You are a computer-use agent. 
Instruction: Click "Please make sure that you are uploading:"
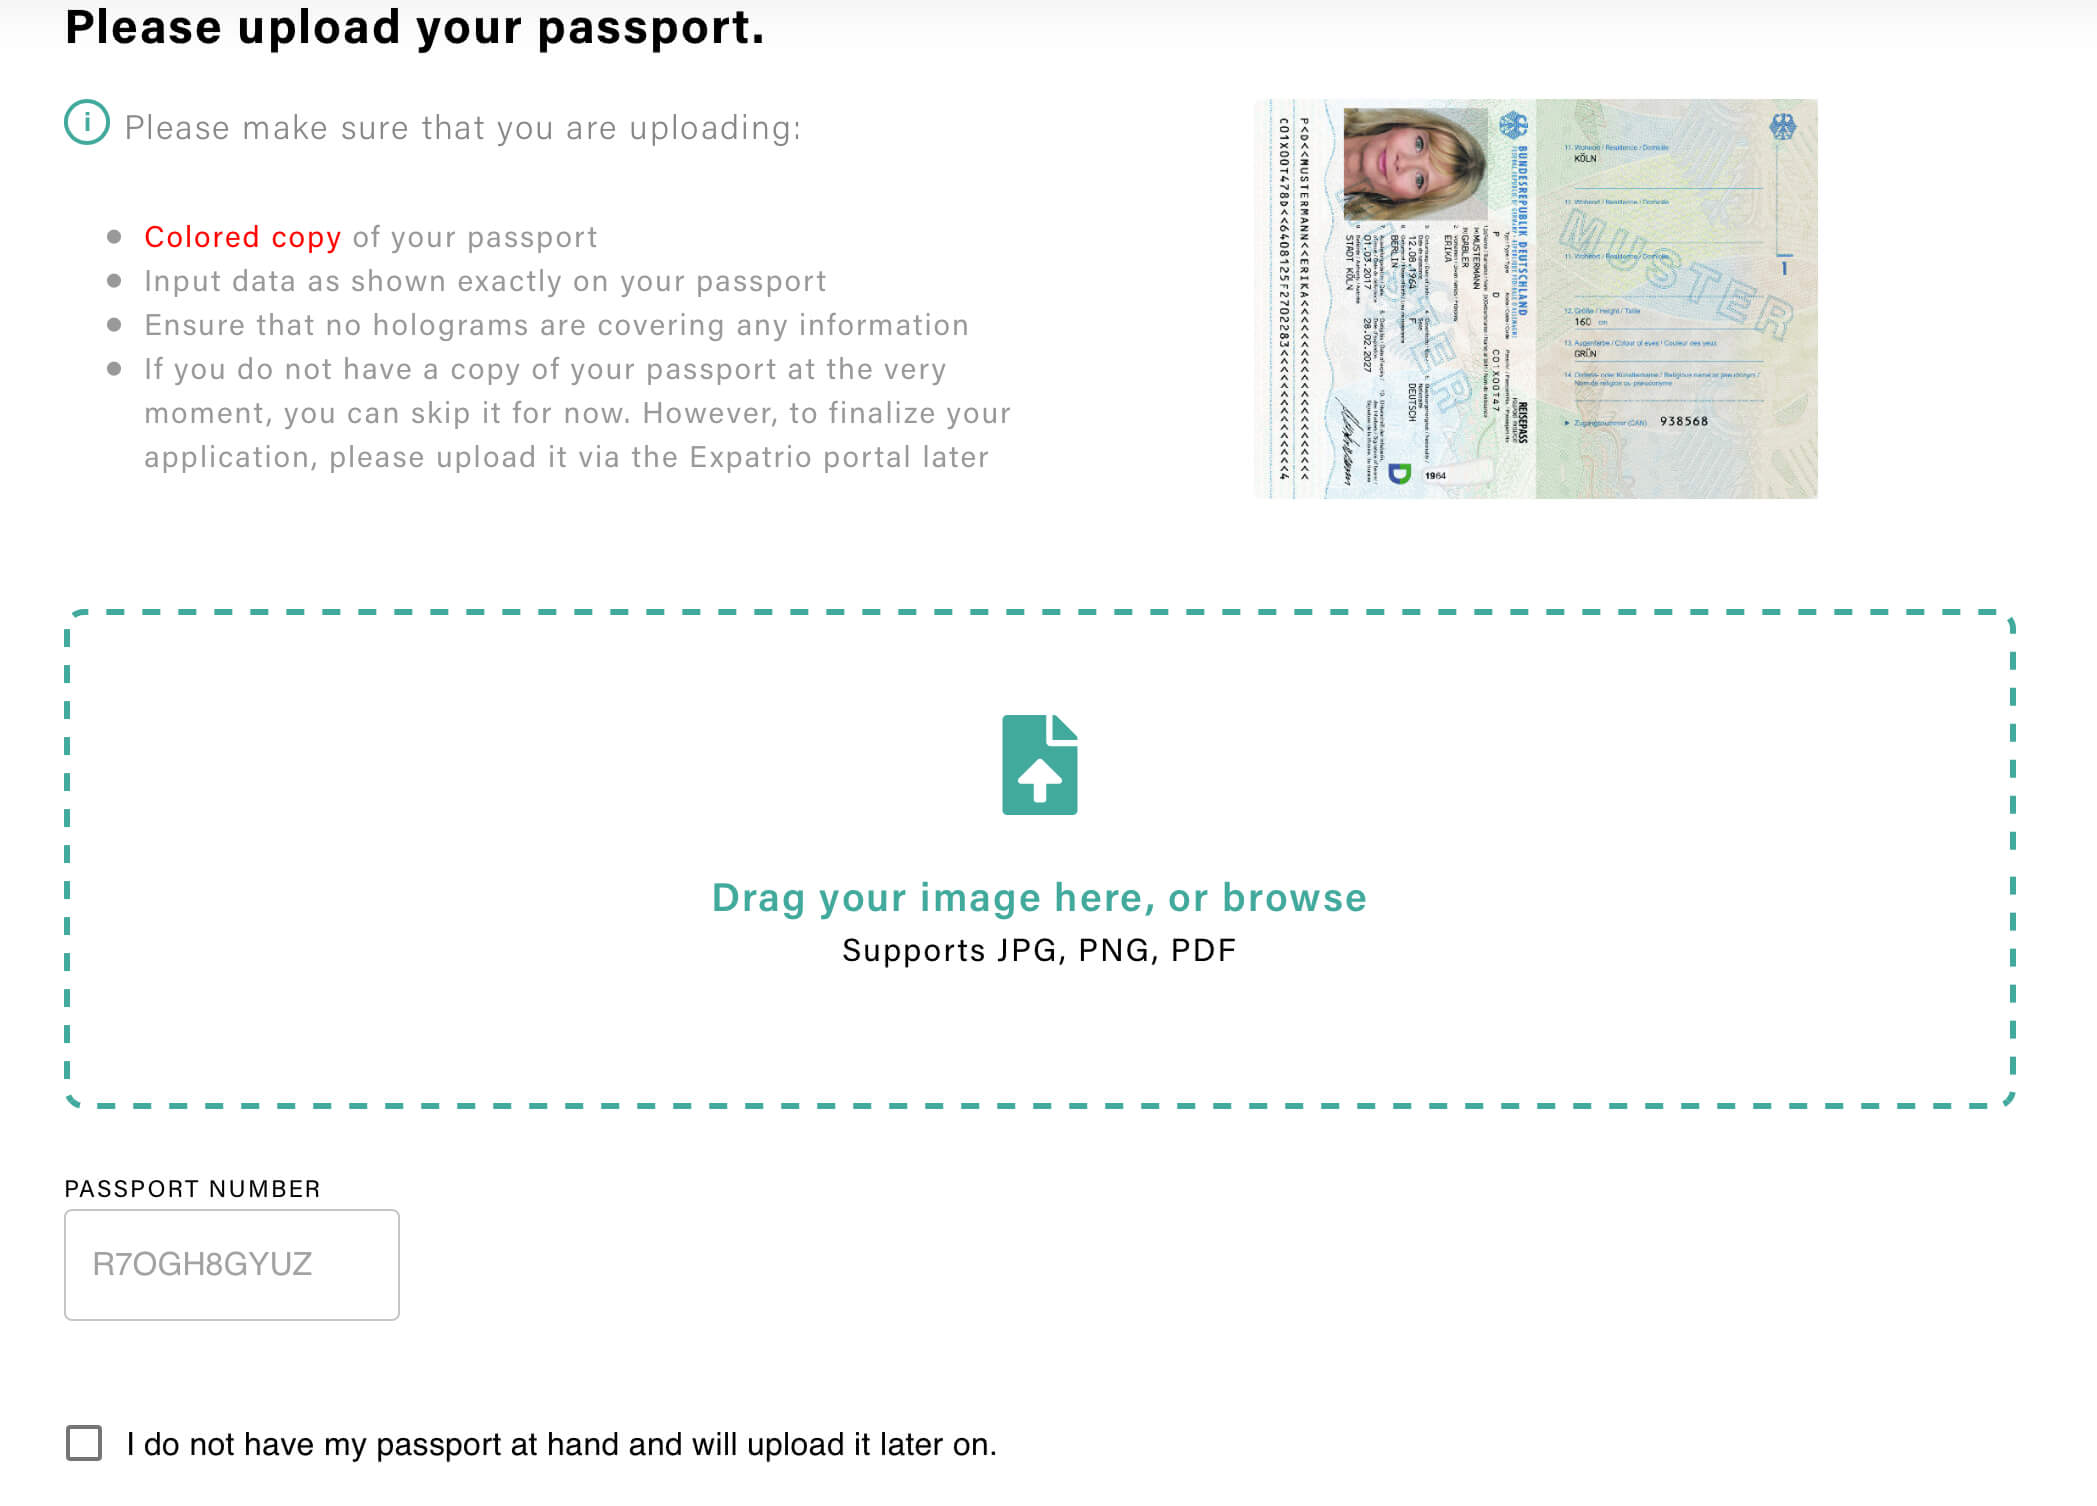pyautogui.click(x=462, y=128)
